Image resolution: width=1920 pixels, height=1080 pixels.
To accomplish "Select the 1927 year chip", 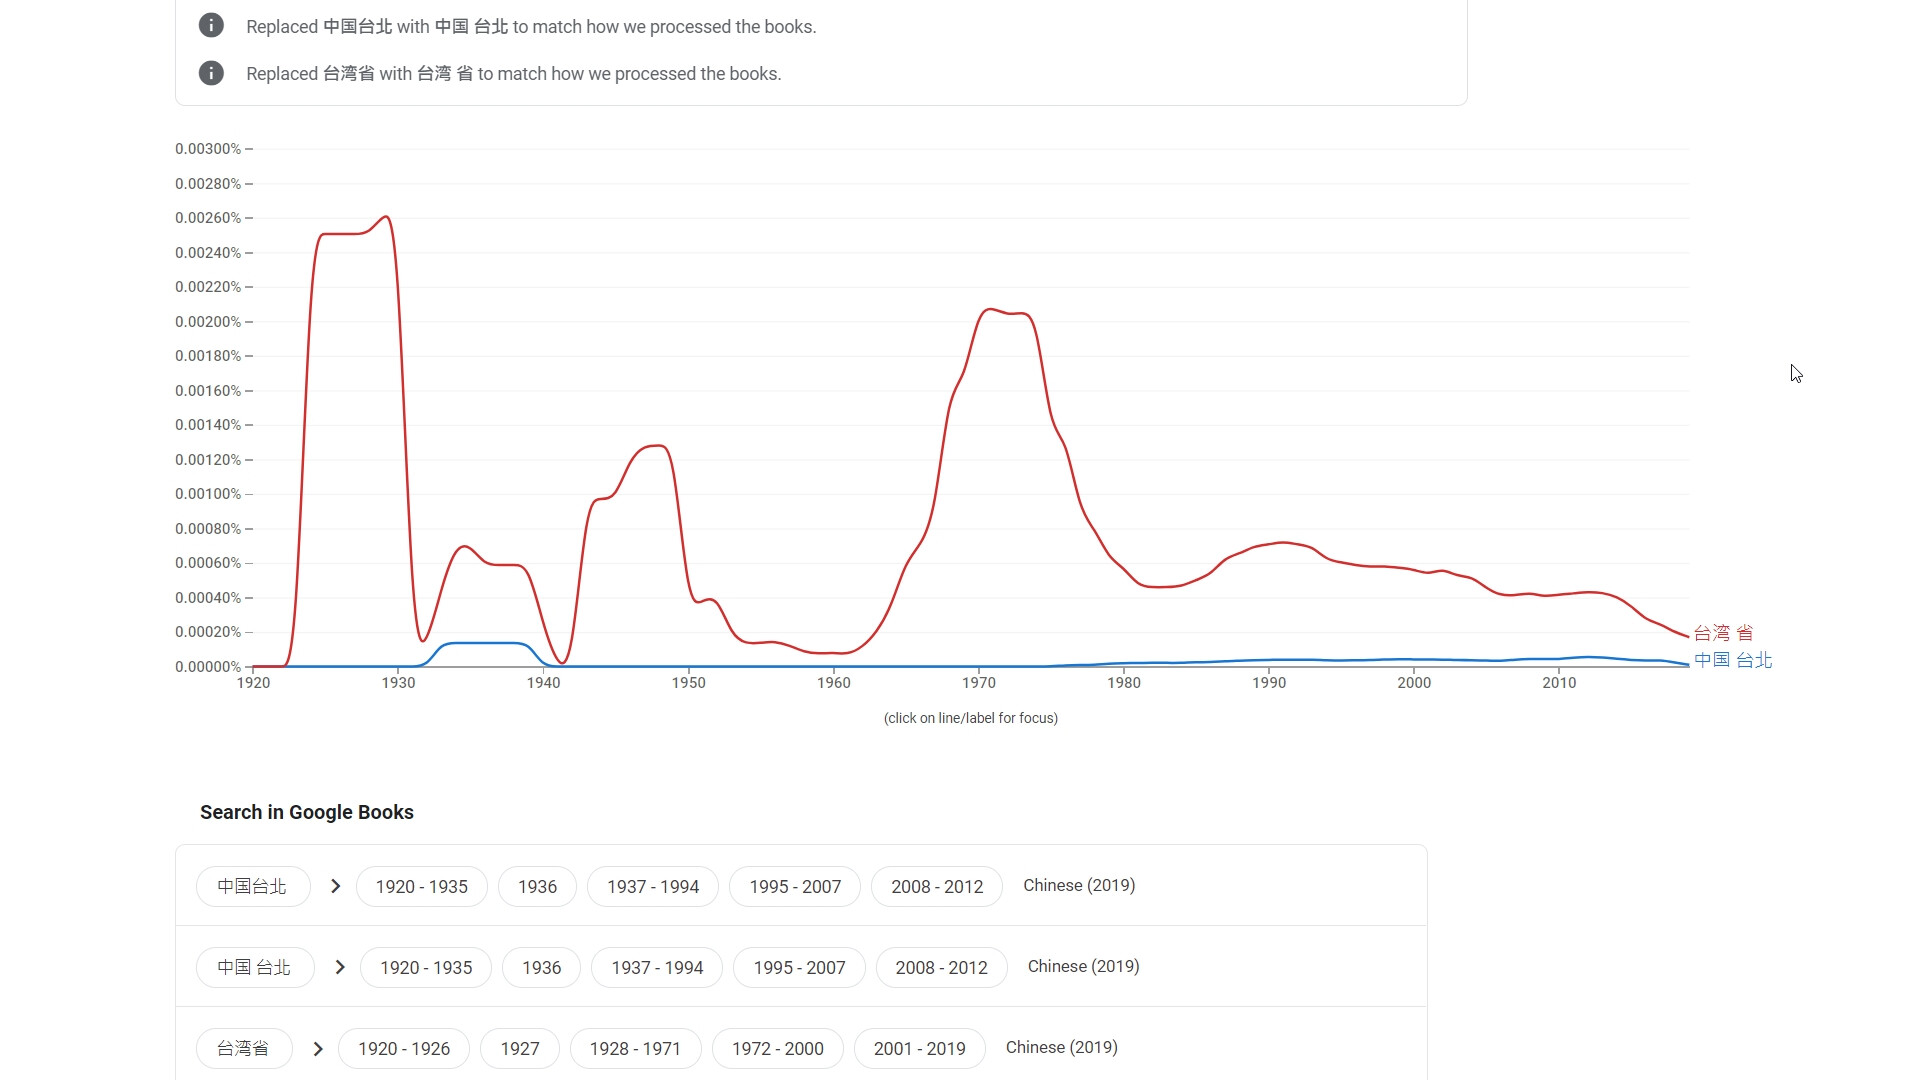I will pyautogui.click(x=519, y=1048).
